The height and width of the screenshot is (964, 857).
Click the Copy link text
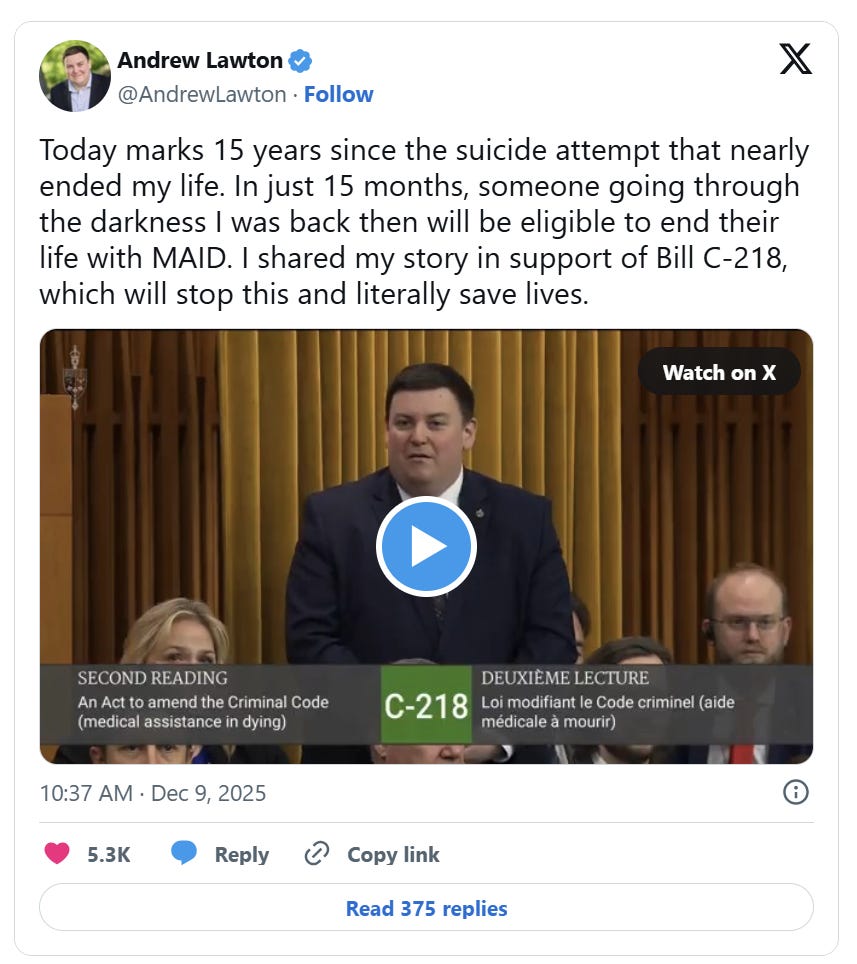pos(393,855)
